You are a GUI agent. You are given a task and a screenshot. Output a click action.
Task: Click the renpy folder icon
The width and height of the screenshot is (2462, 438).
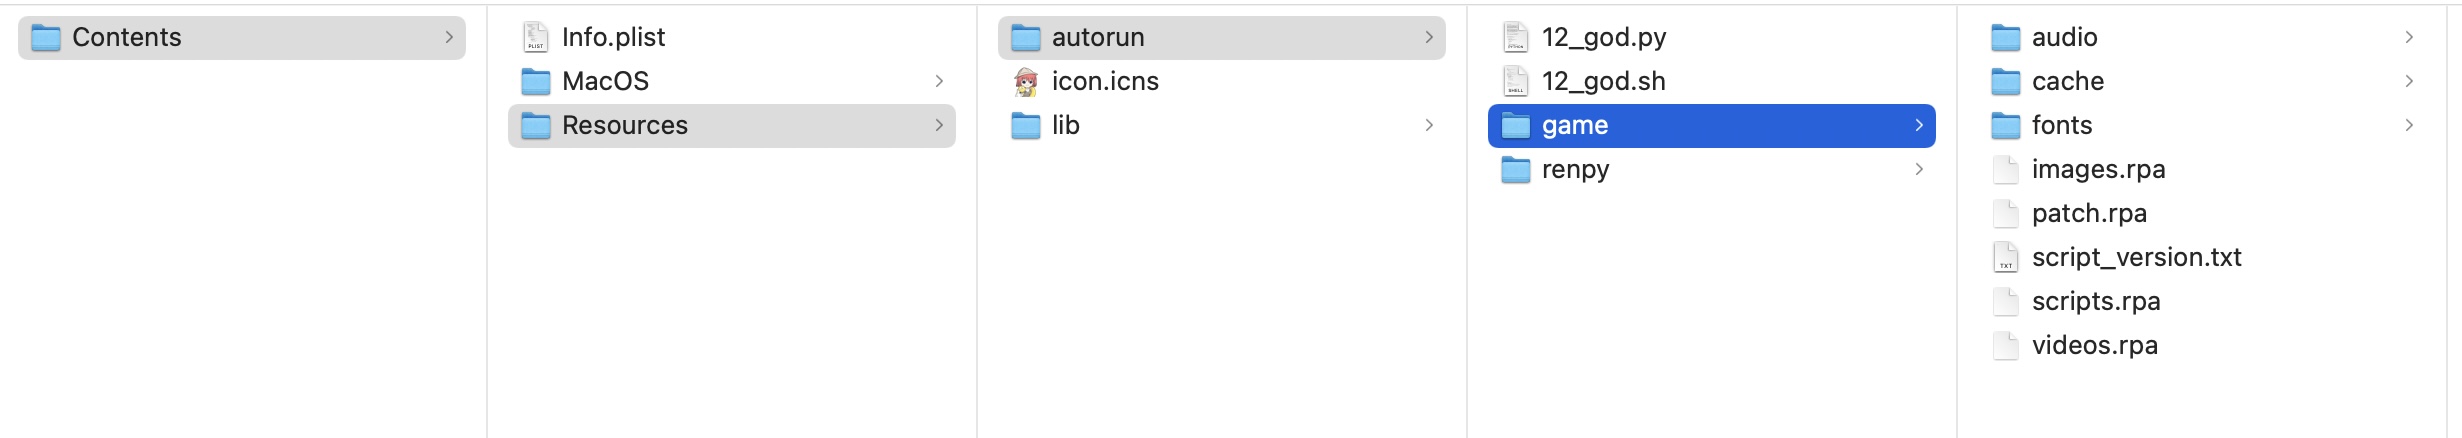(1515, 170)
